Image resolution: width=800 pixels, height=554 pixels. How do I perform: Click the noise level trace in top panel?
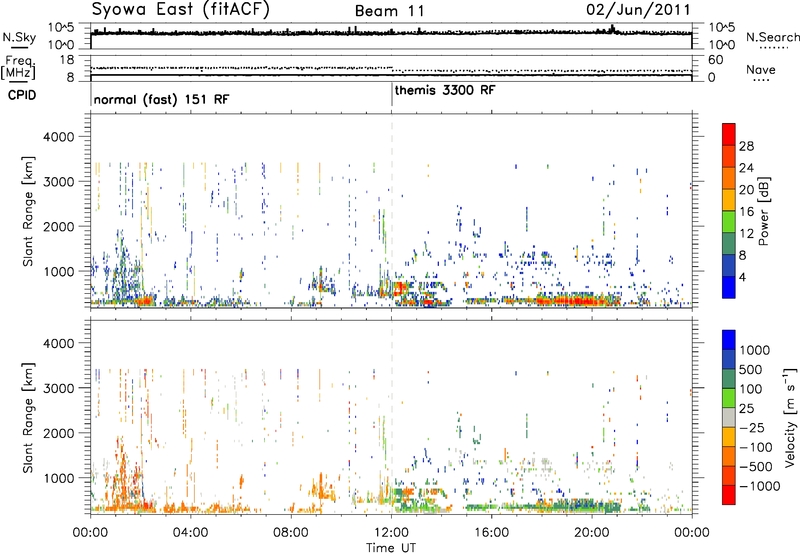391,33
